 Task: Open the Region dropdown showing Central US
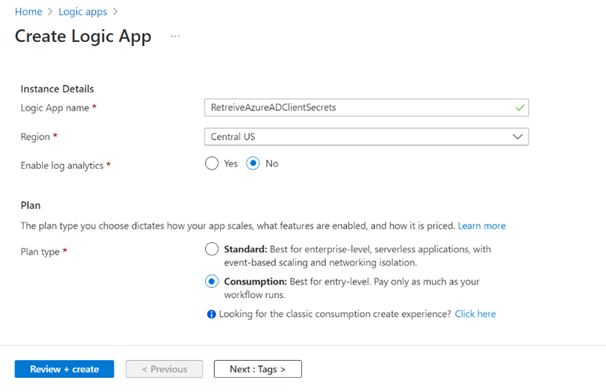coord(366,137)
